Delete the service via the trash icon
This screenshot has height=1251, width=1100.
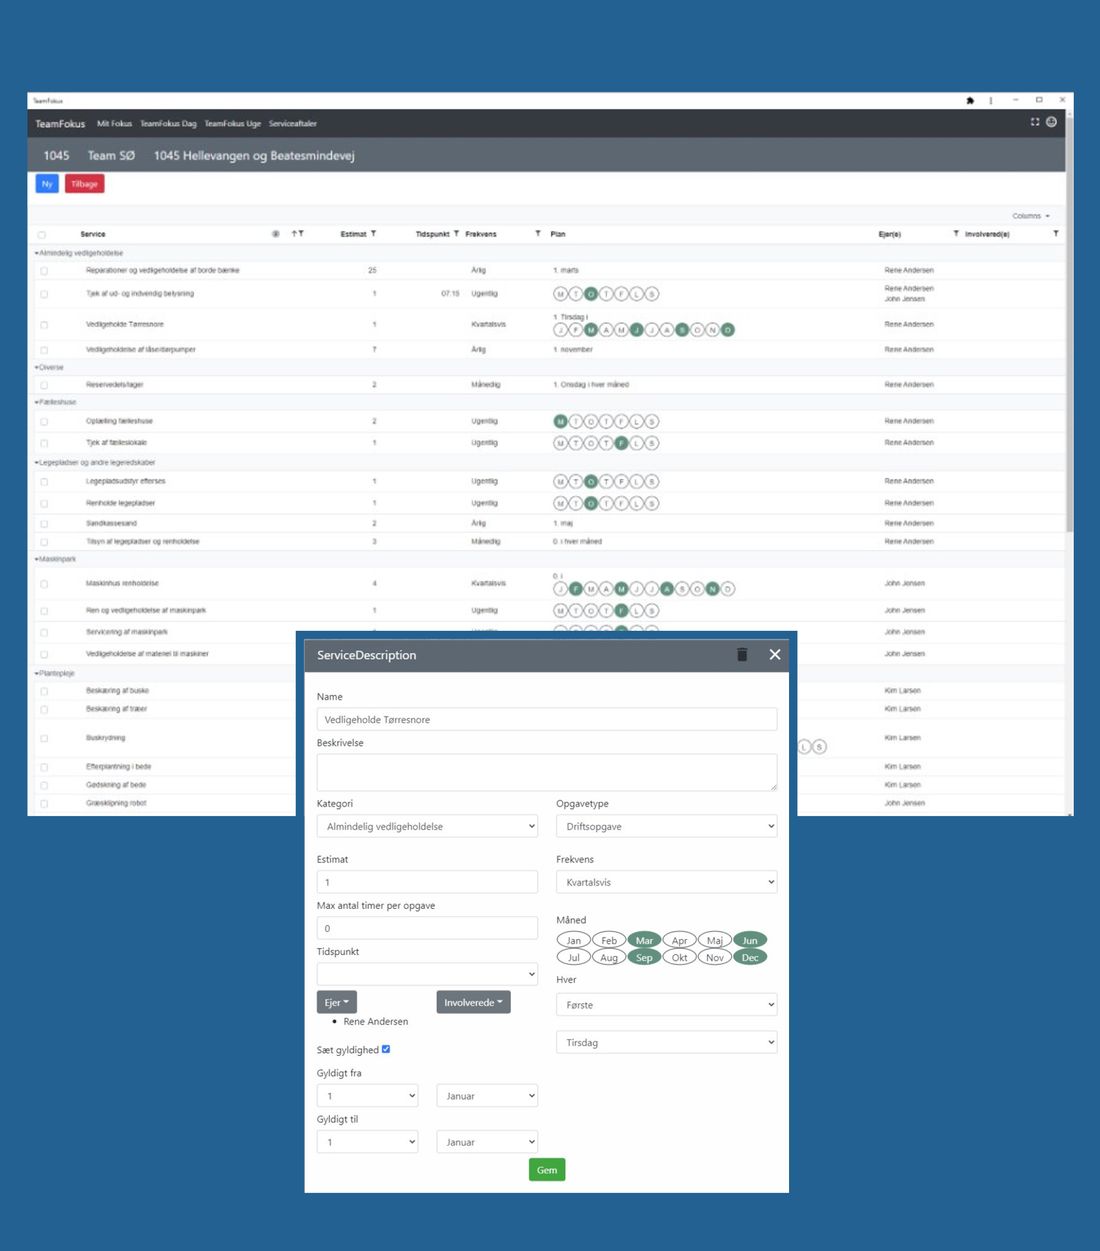(742, 655)
